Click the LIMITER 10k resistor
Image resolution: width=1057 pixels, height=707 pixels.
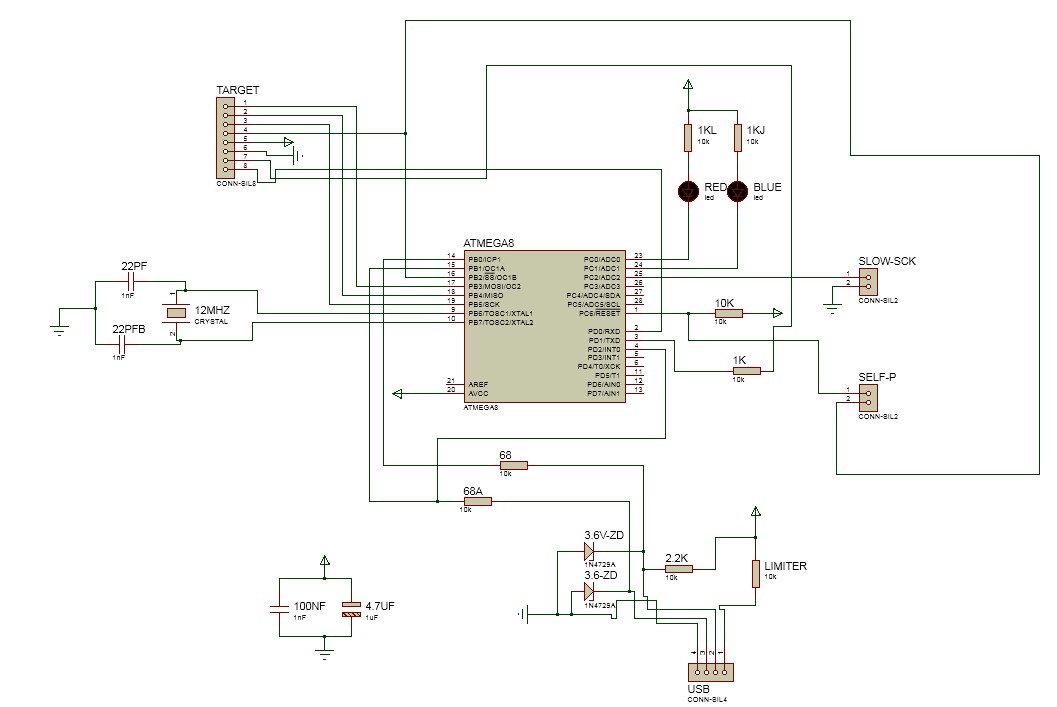point(757,575)
